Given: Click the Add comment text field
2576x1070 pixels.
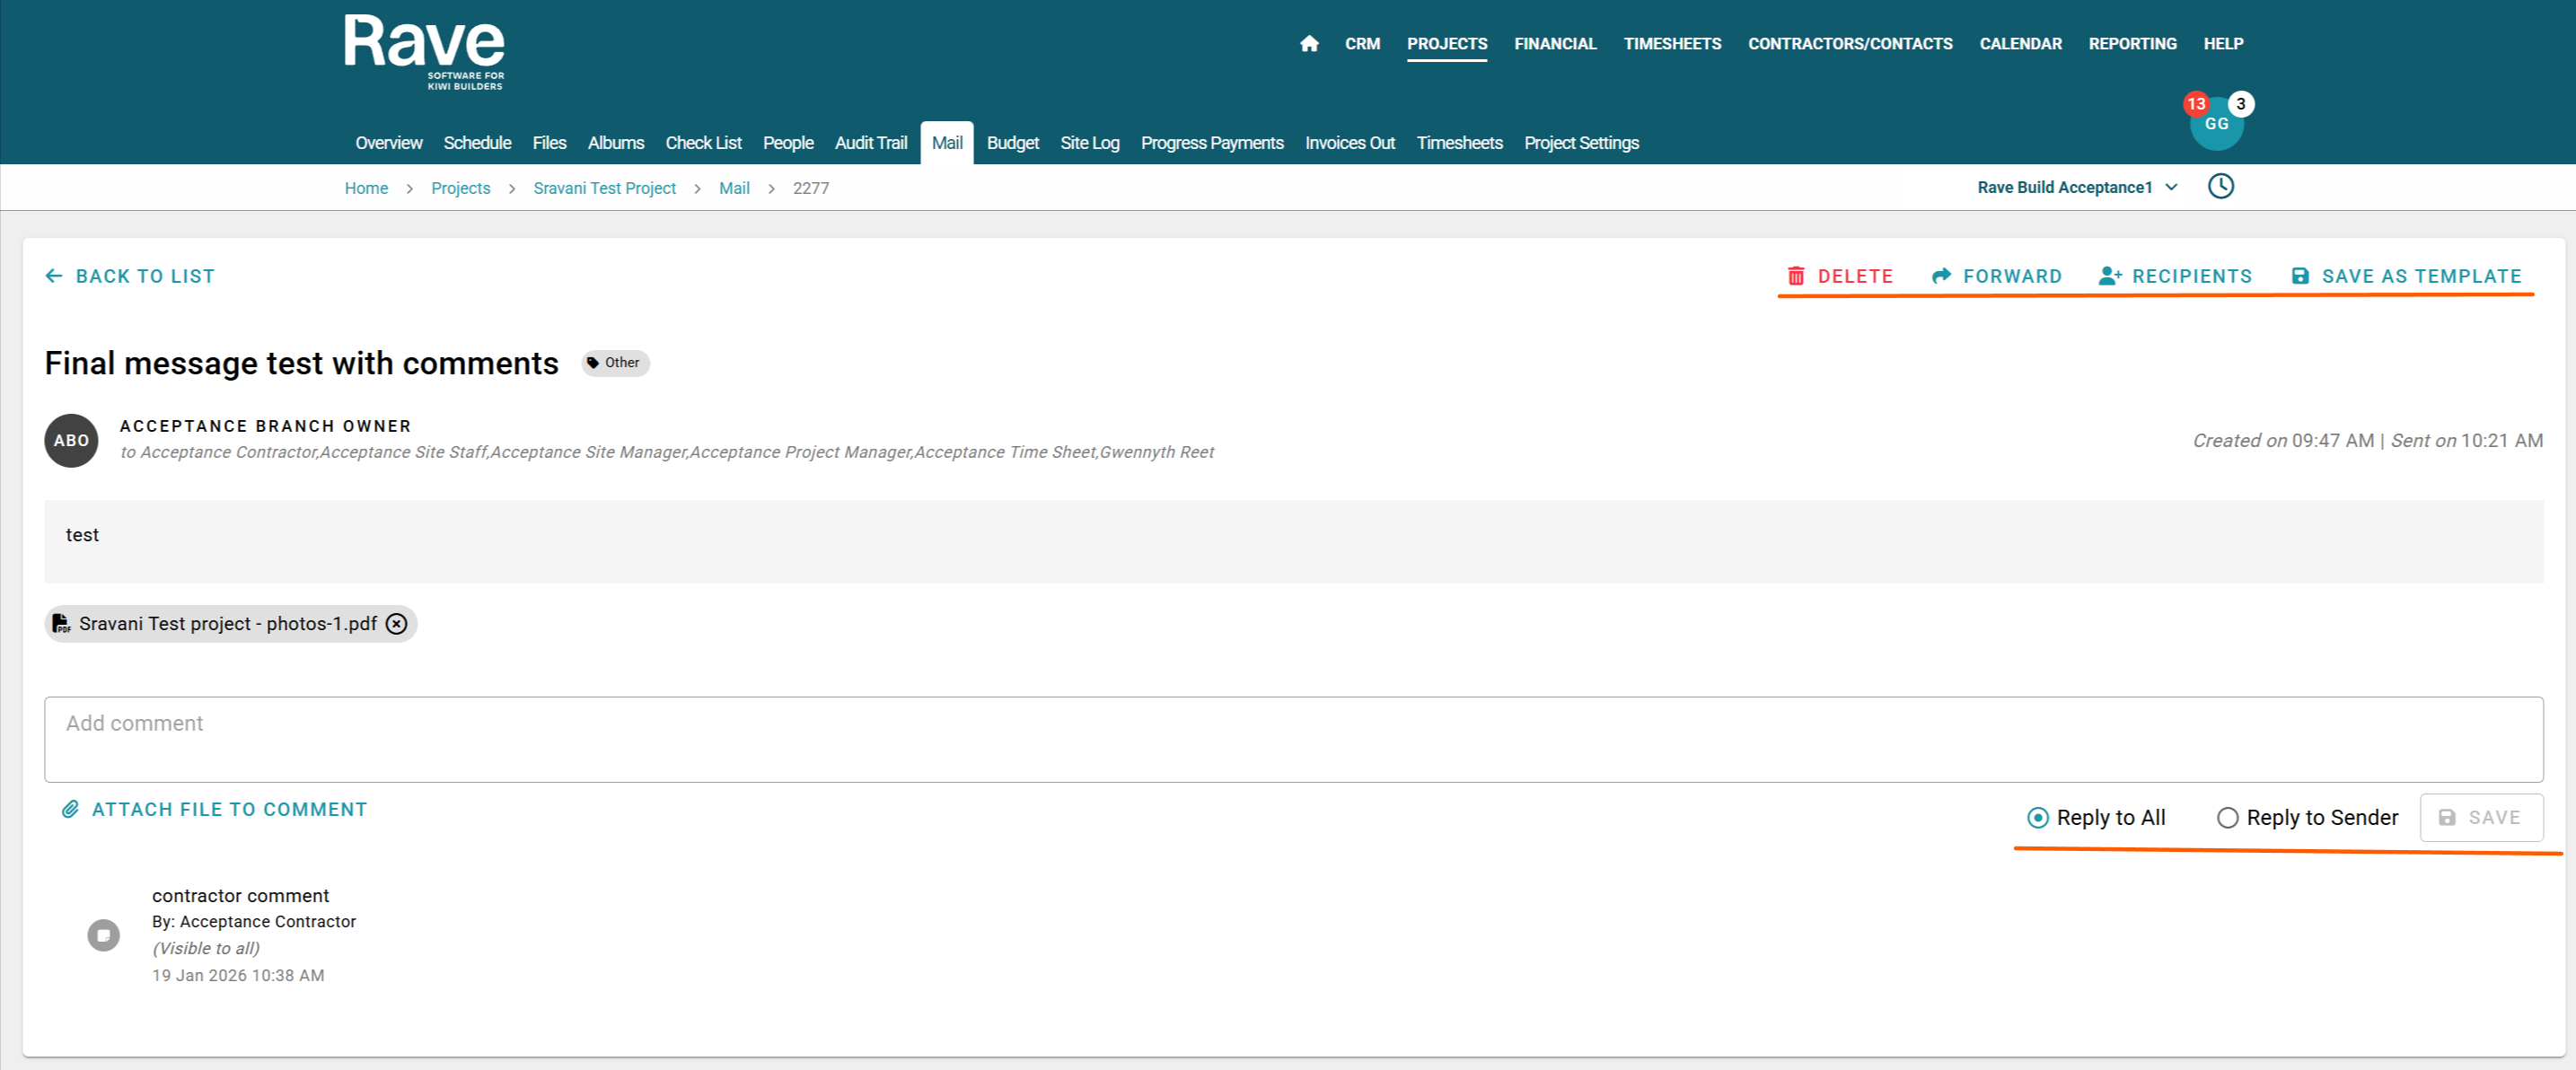Looking at the screenshot, I should coord(1292,739).
